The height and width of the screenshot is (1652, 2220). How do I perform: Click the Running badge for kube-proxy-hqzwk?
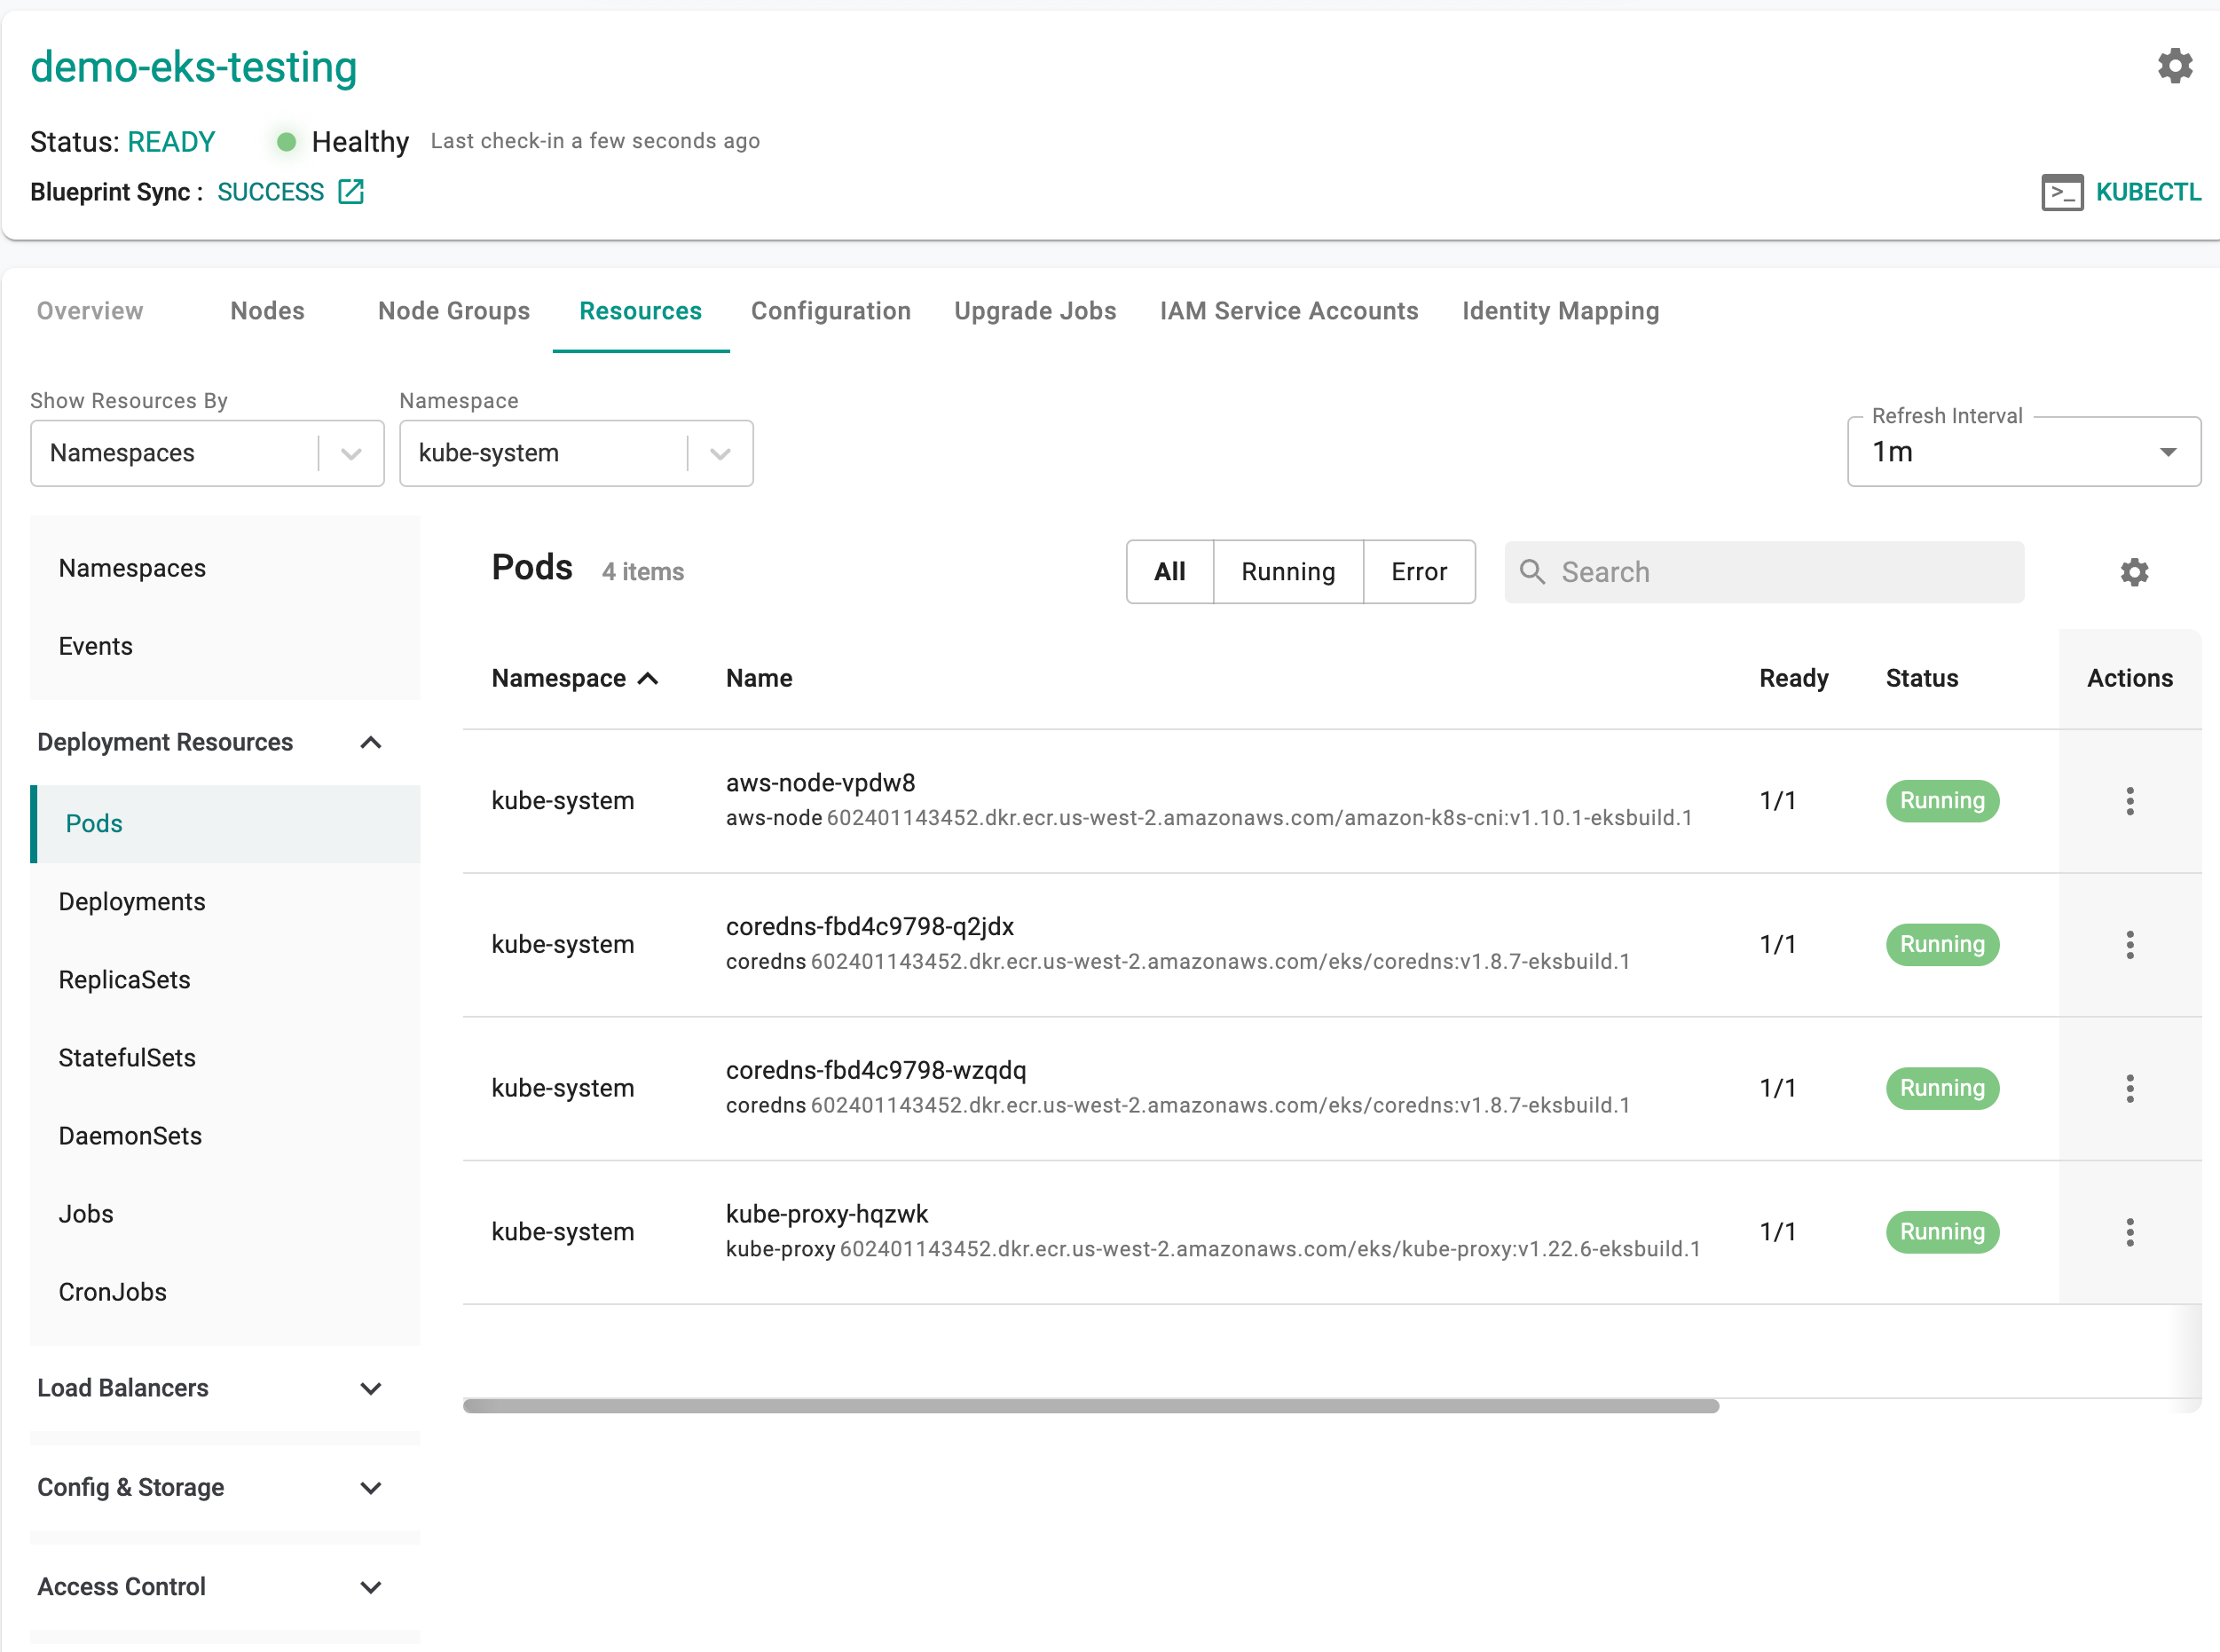point(1942,1232)
